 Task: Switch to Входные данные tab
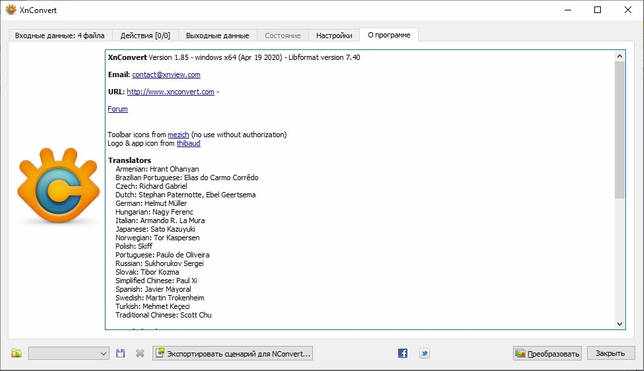click(x=60, y=36)
